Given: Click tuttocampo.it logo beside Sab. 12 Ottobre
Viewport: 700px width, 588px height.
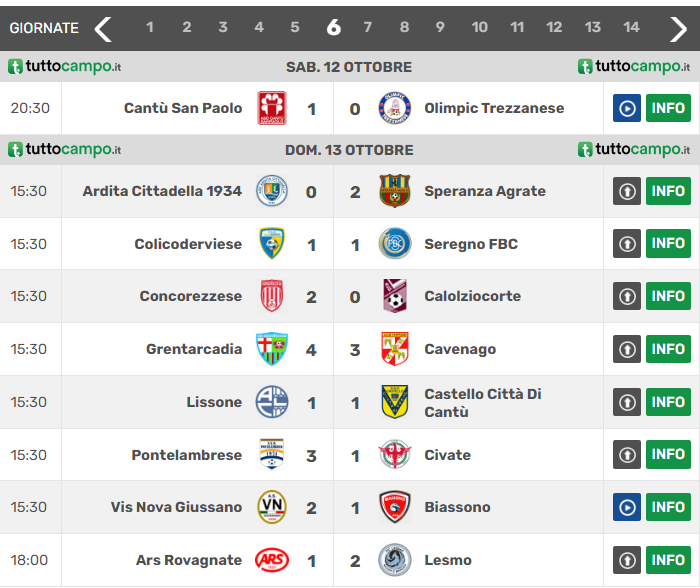Looking at the screenshot, I should click(65, 67).
